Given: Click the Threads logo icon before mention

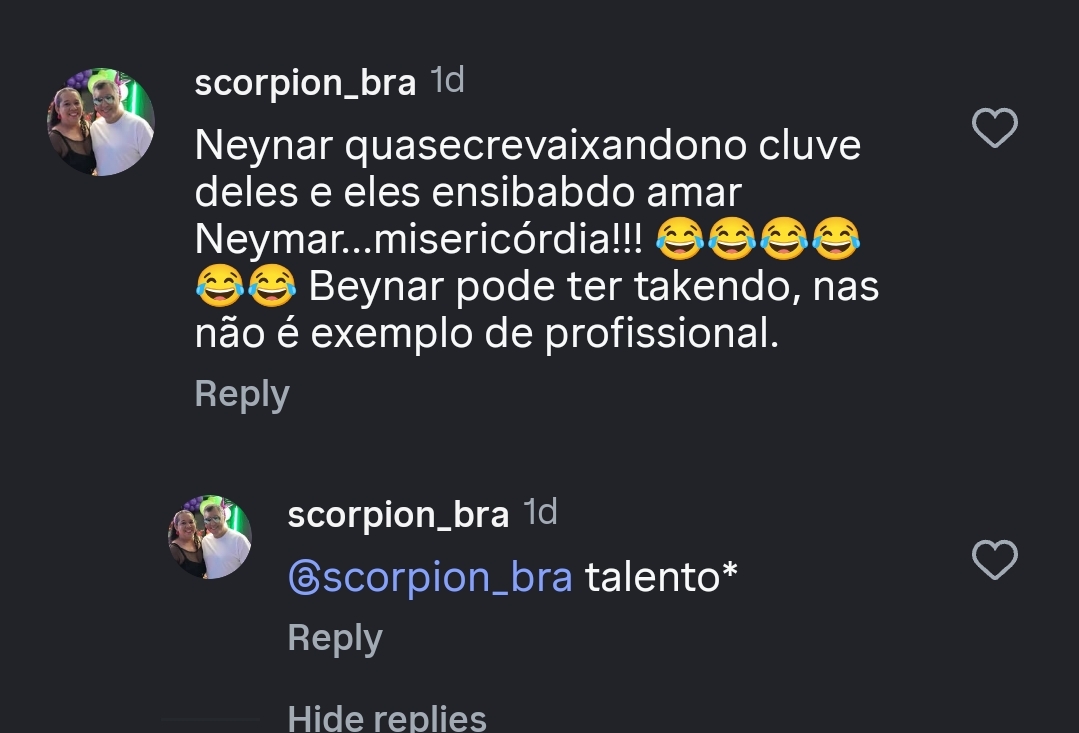Looking at the screenshot, I should click(303, 578).
